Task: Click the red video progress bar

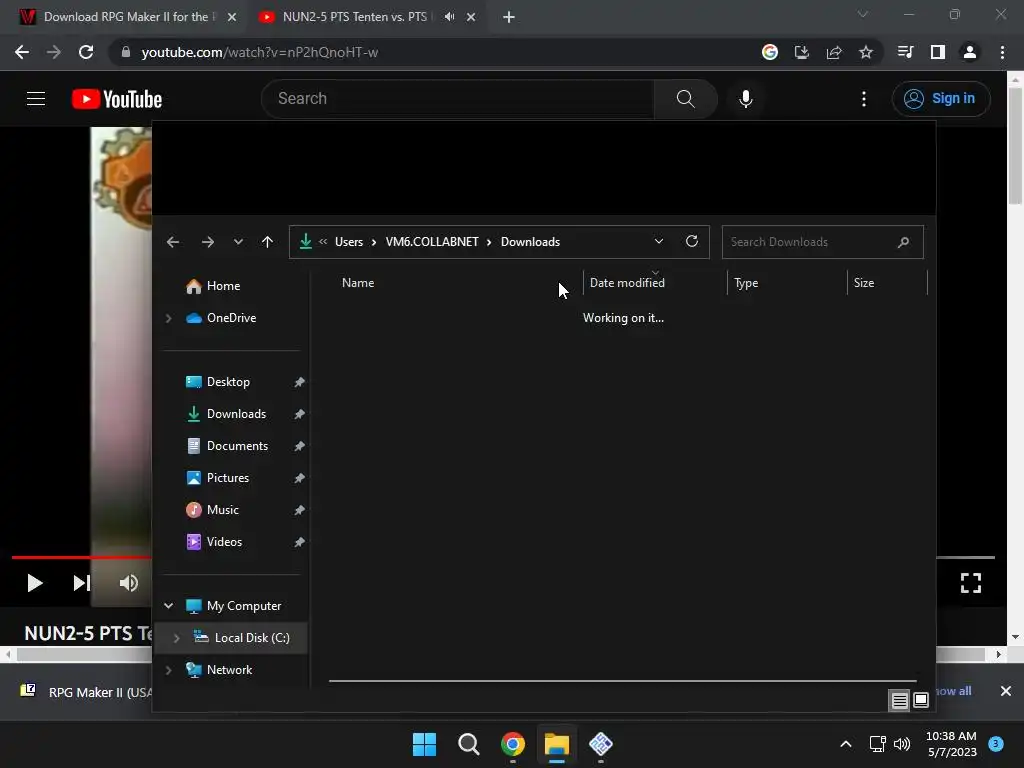Action: [x=82, y=557]
